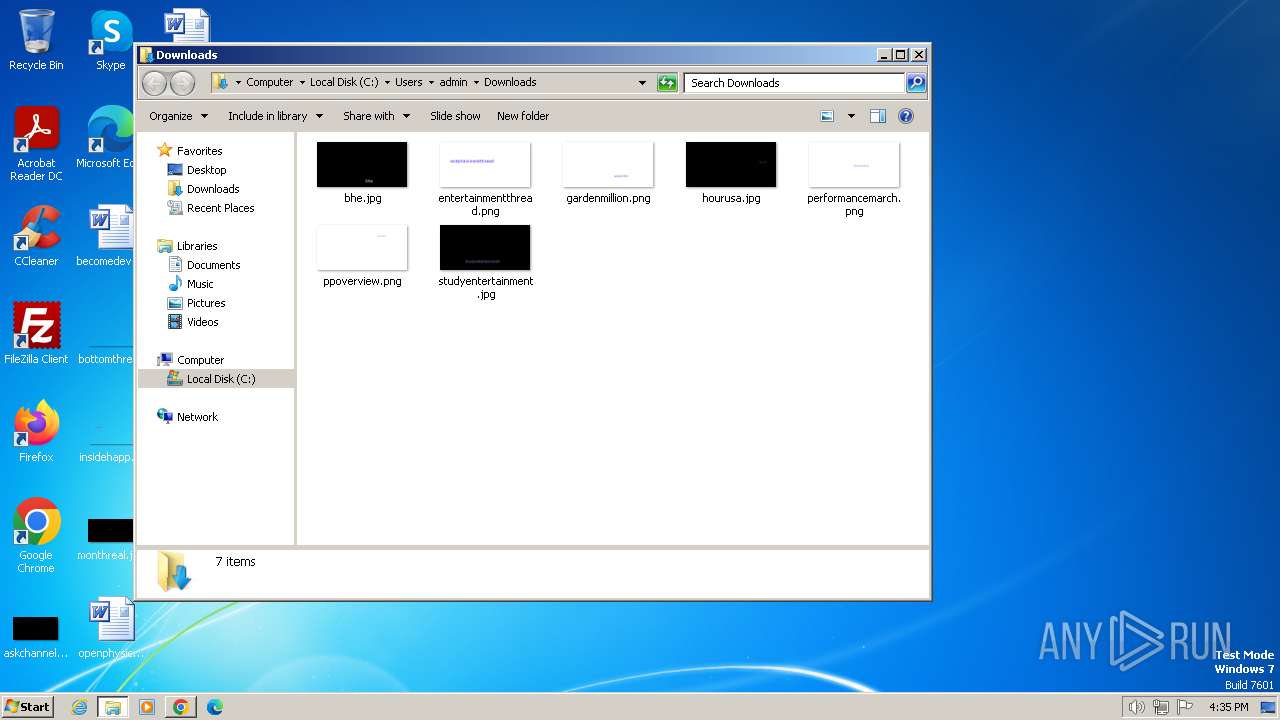Image resolution: width=1280 pixels, height=720 pixels.
Task: Click the Search Downloads input field
Action: click(x=795, y=83)
